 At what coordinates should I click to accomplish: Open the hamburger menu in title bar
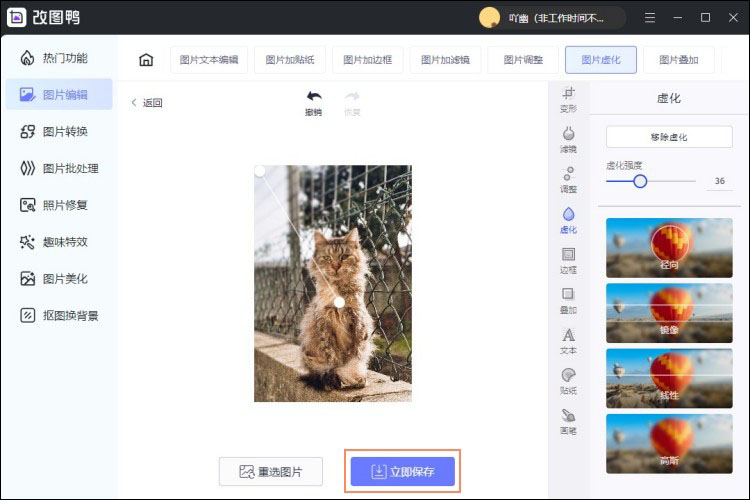(x=650, y=18)
